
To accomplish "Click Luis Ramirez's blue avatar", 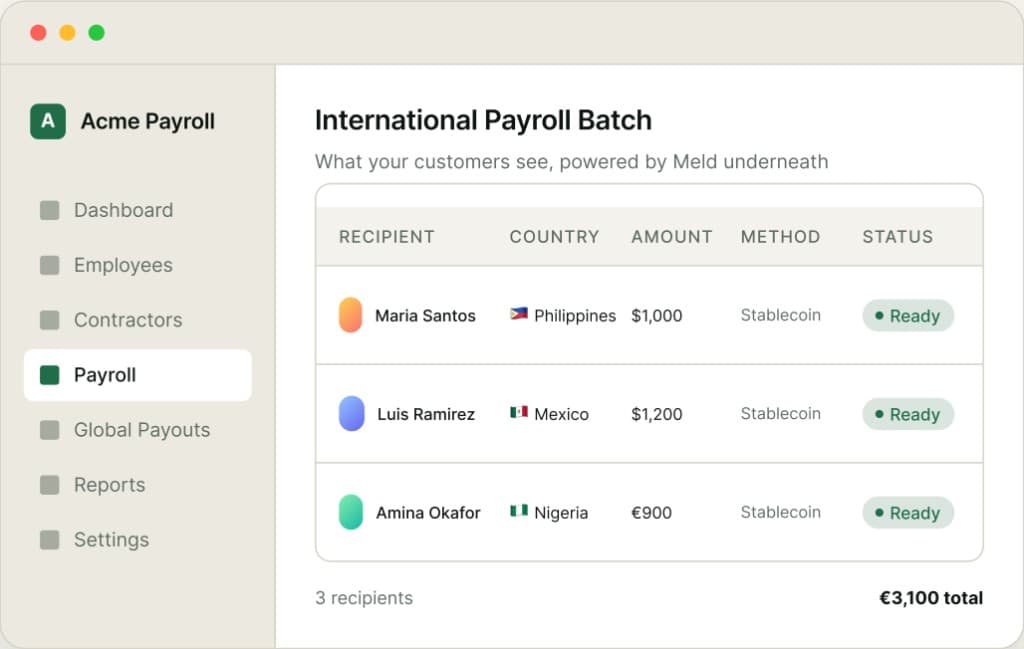I will click(x=351, y=413).
